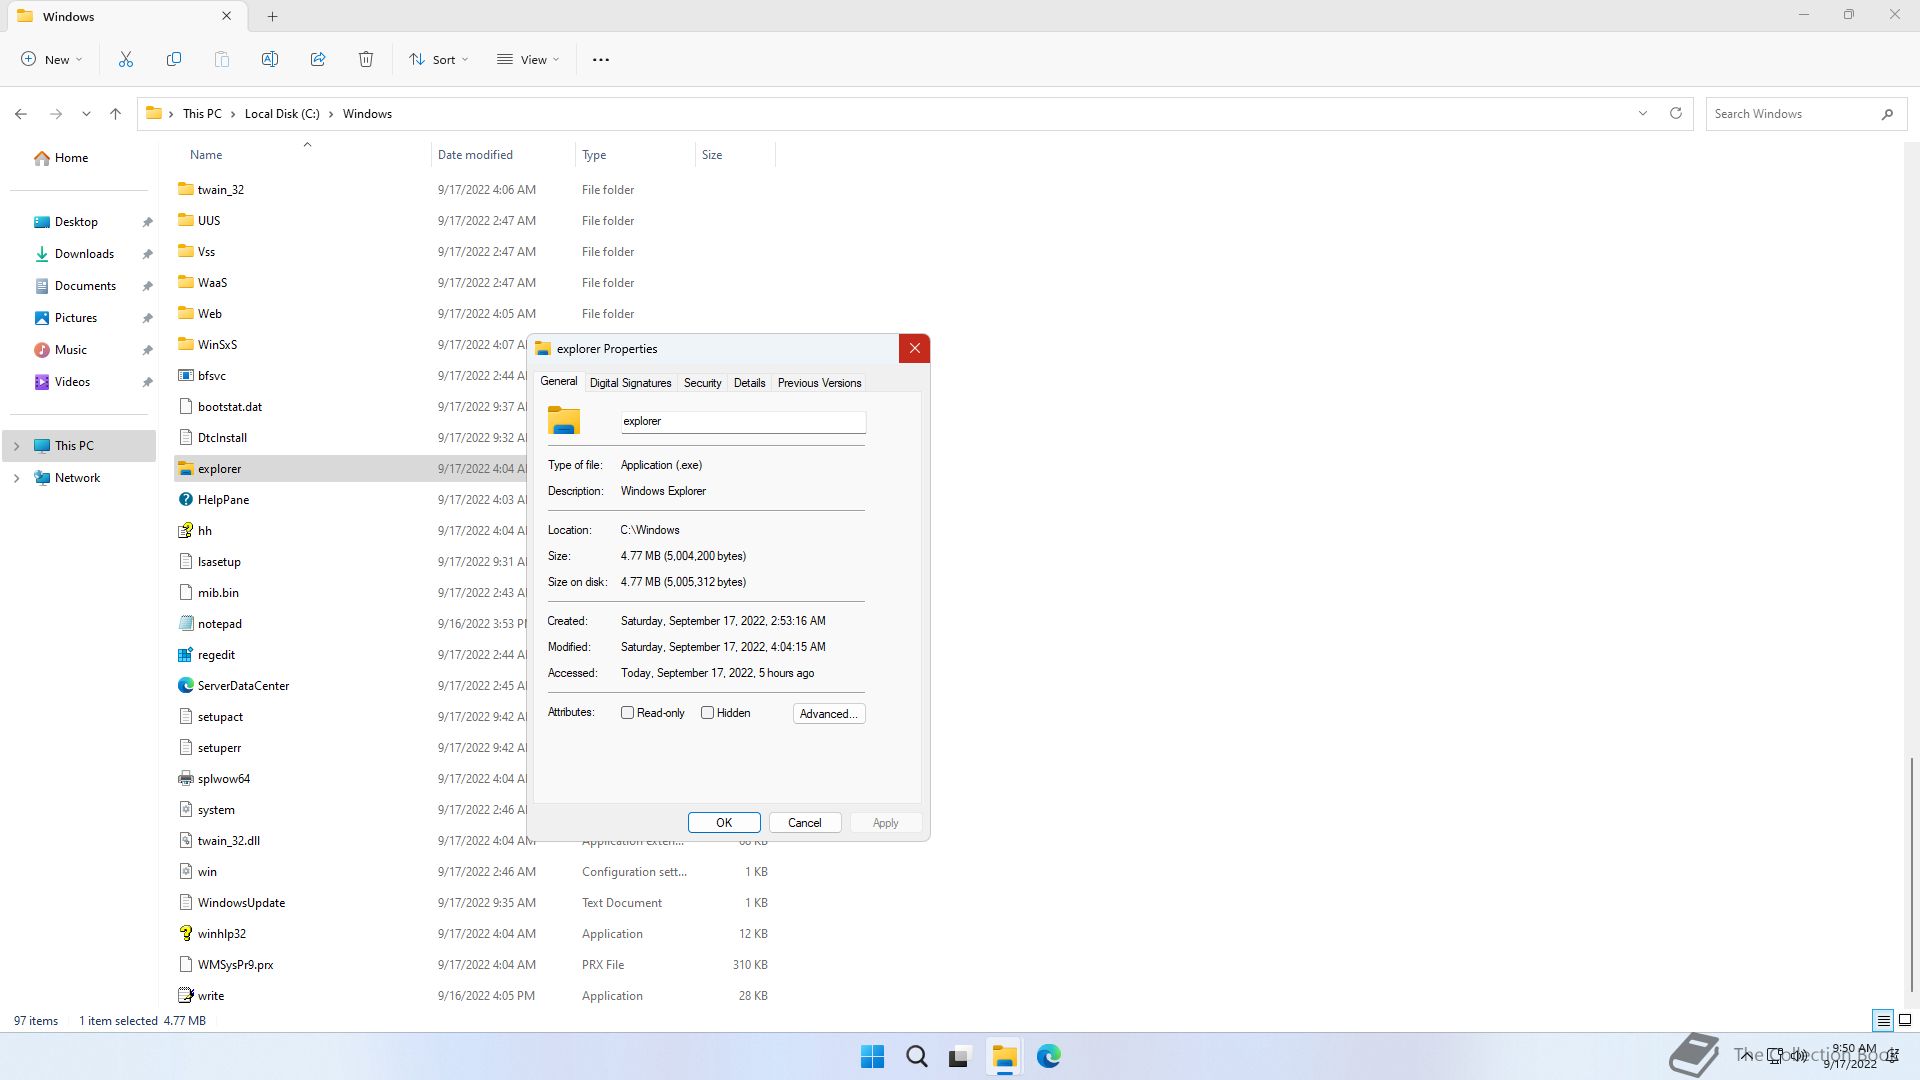This screenshot has height=1080, width=1920.
Task: Select the hh help application
Action: click(204, 531)
